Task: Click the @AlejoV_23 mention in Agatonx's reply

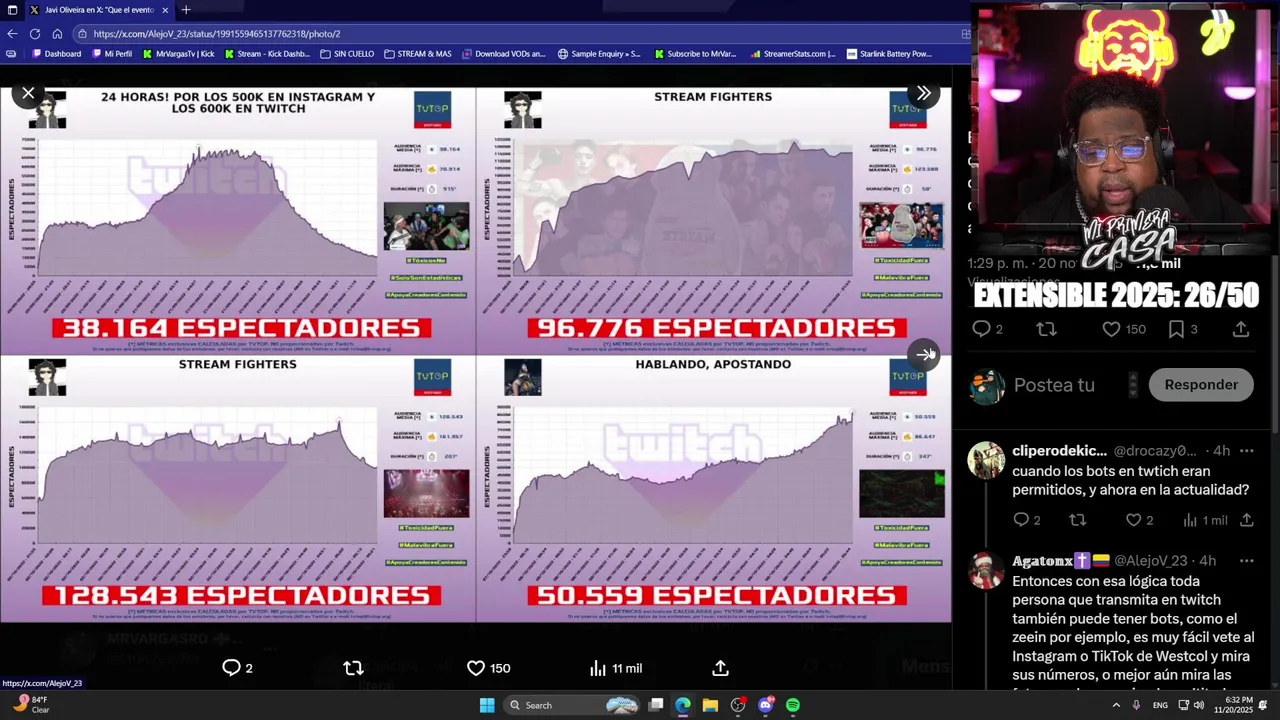Action: pos(1151,561)
